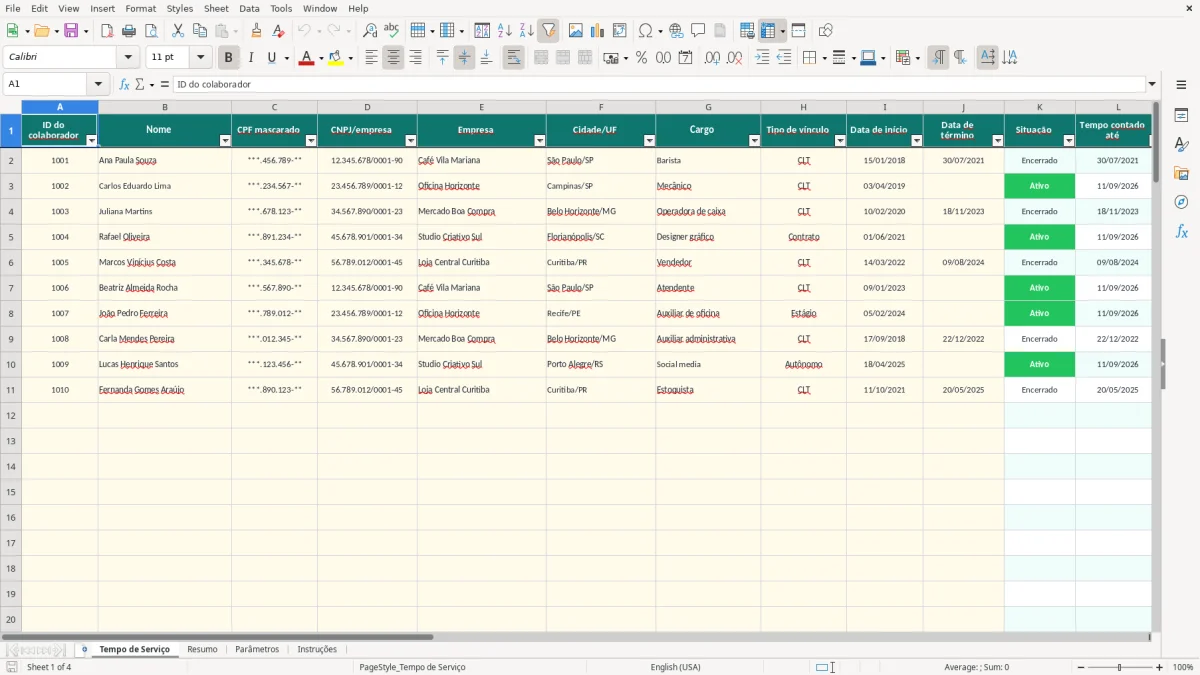Run the spelling check
Image resolution: width=1200 pixels, height=675 pixels.
pos(392,31)
